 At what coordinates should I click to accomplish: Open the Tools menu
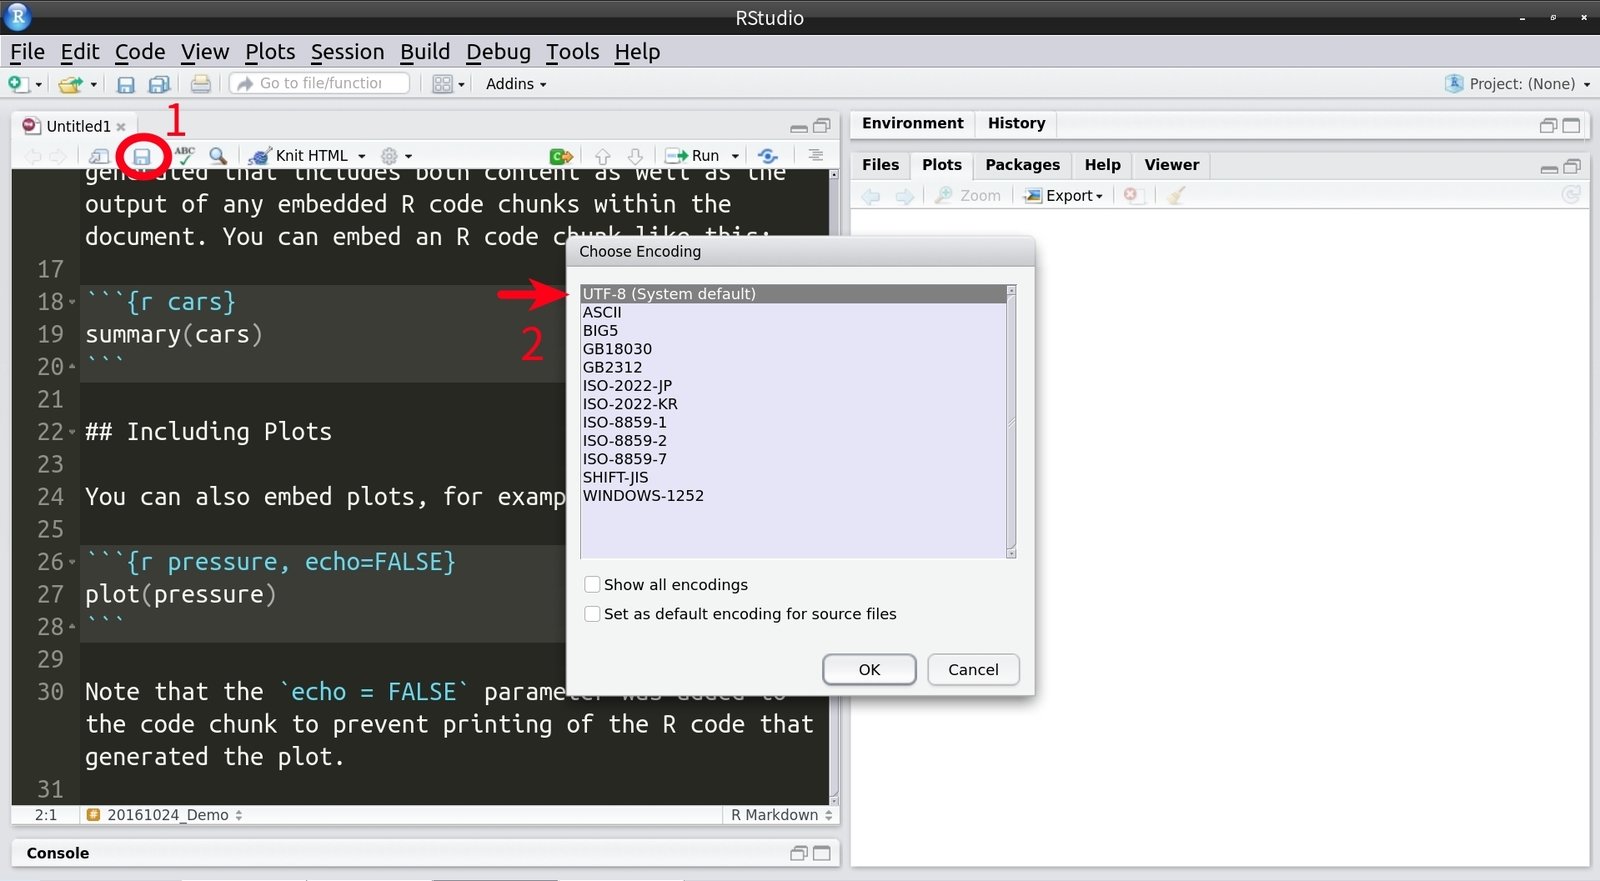(x=572, y=52)
